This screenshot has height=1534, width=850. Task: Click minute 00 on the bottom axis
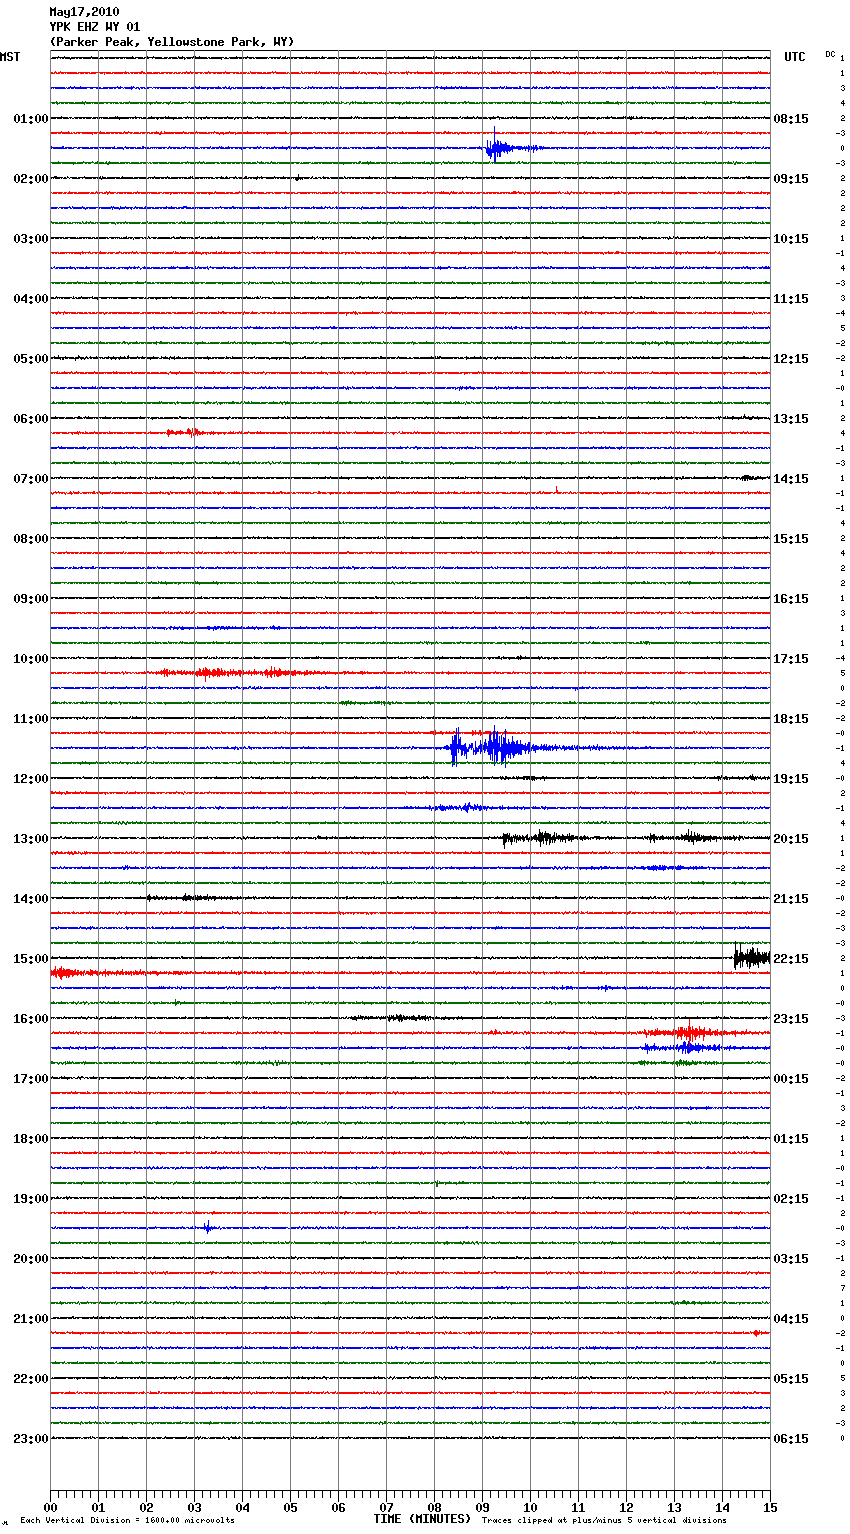tap(50, 1507)
